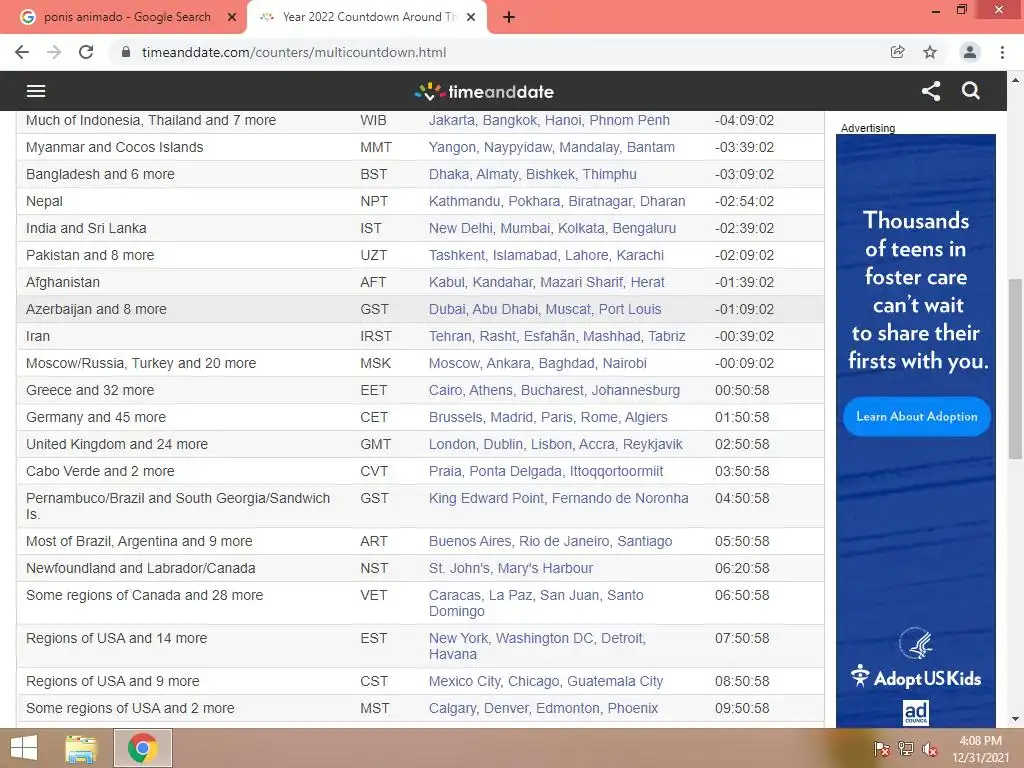Open Chrome three-dot menu
Screen dimensions: 1024x768
click(x=1002, y=52)
